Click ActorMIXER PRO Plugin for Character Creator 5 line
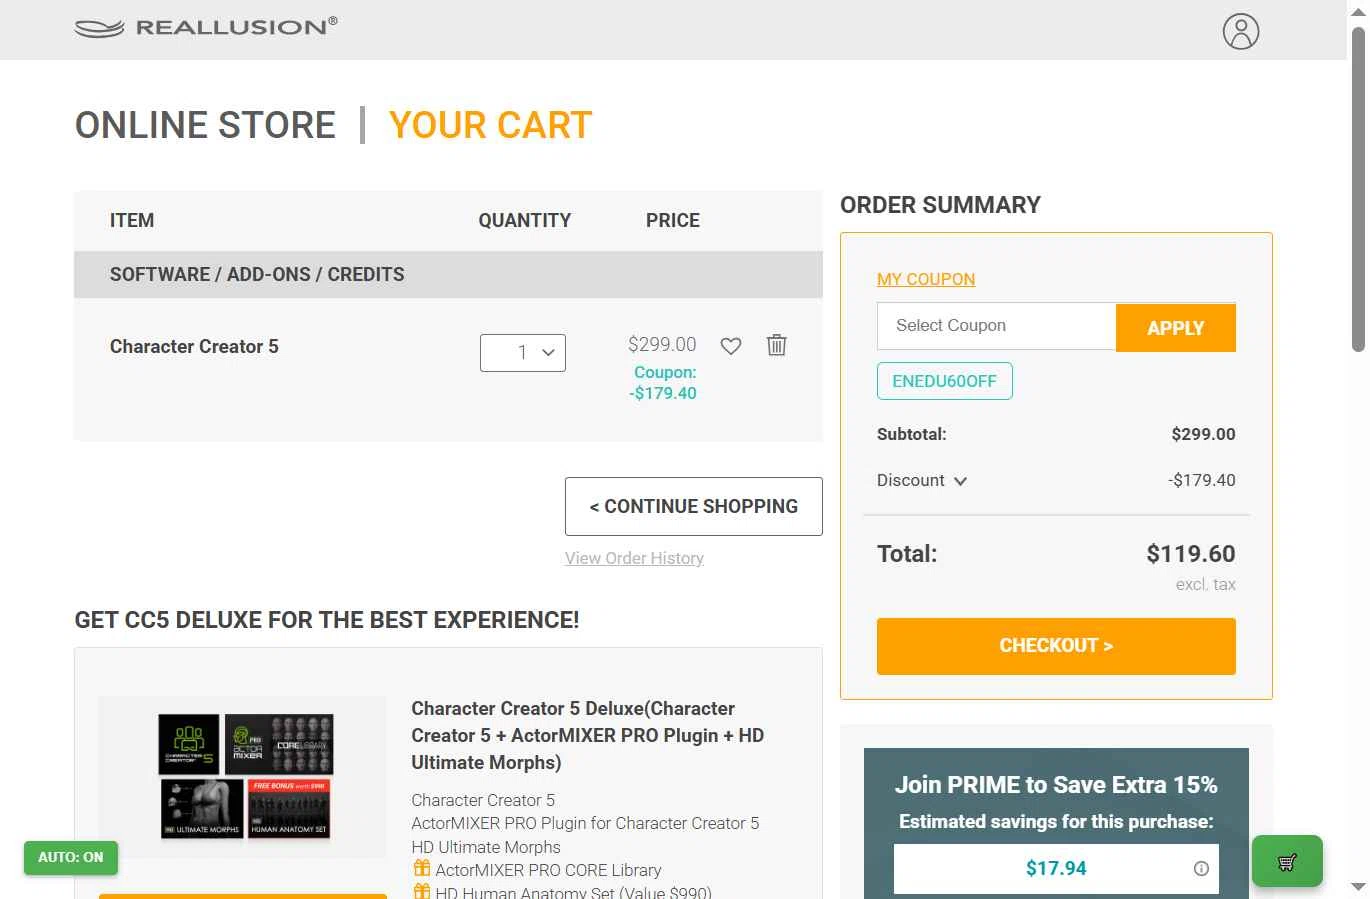This screenshot has height=899, width=1370. (x=585, y=823)
